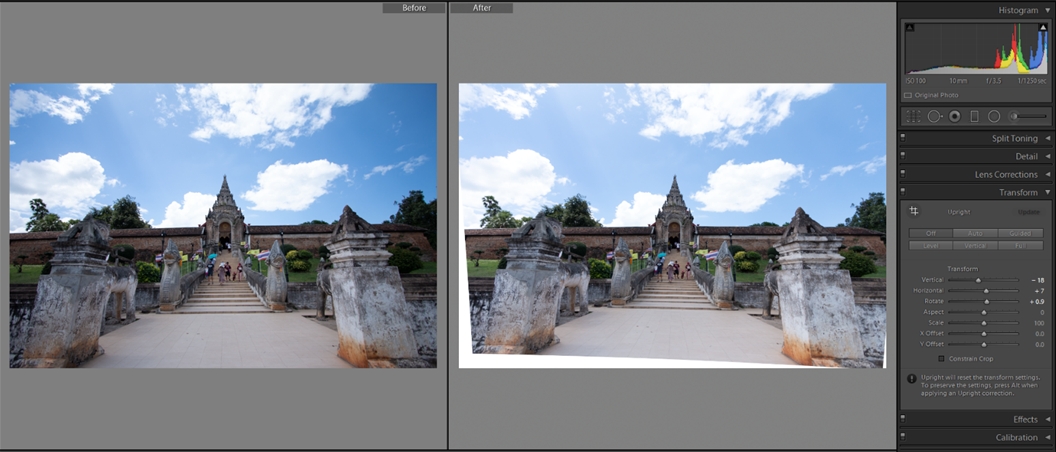Screen dimensions: 1056x452
Task: Collapse the Transform panel
Action: pos(1047,193)
